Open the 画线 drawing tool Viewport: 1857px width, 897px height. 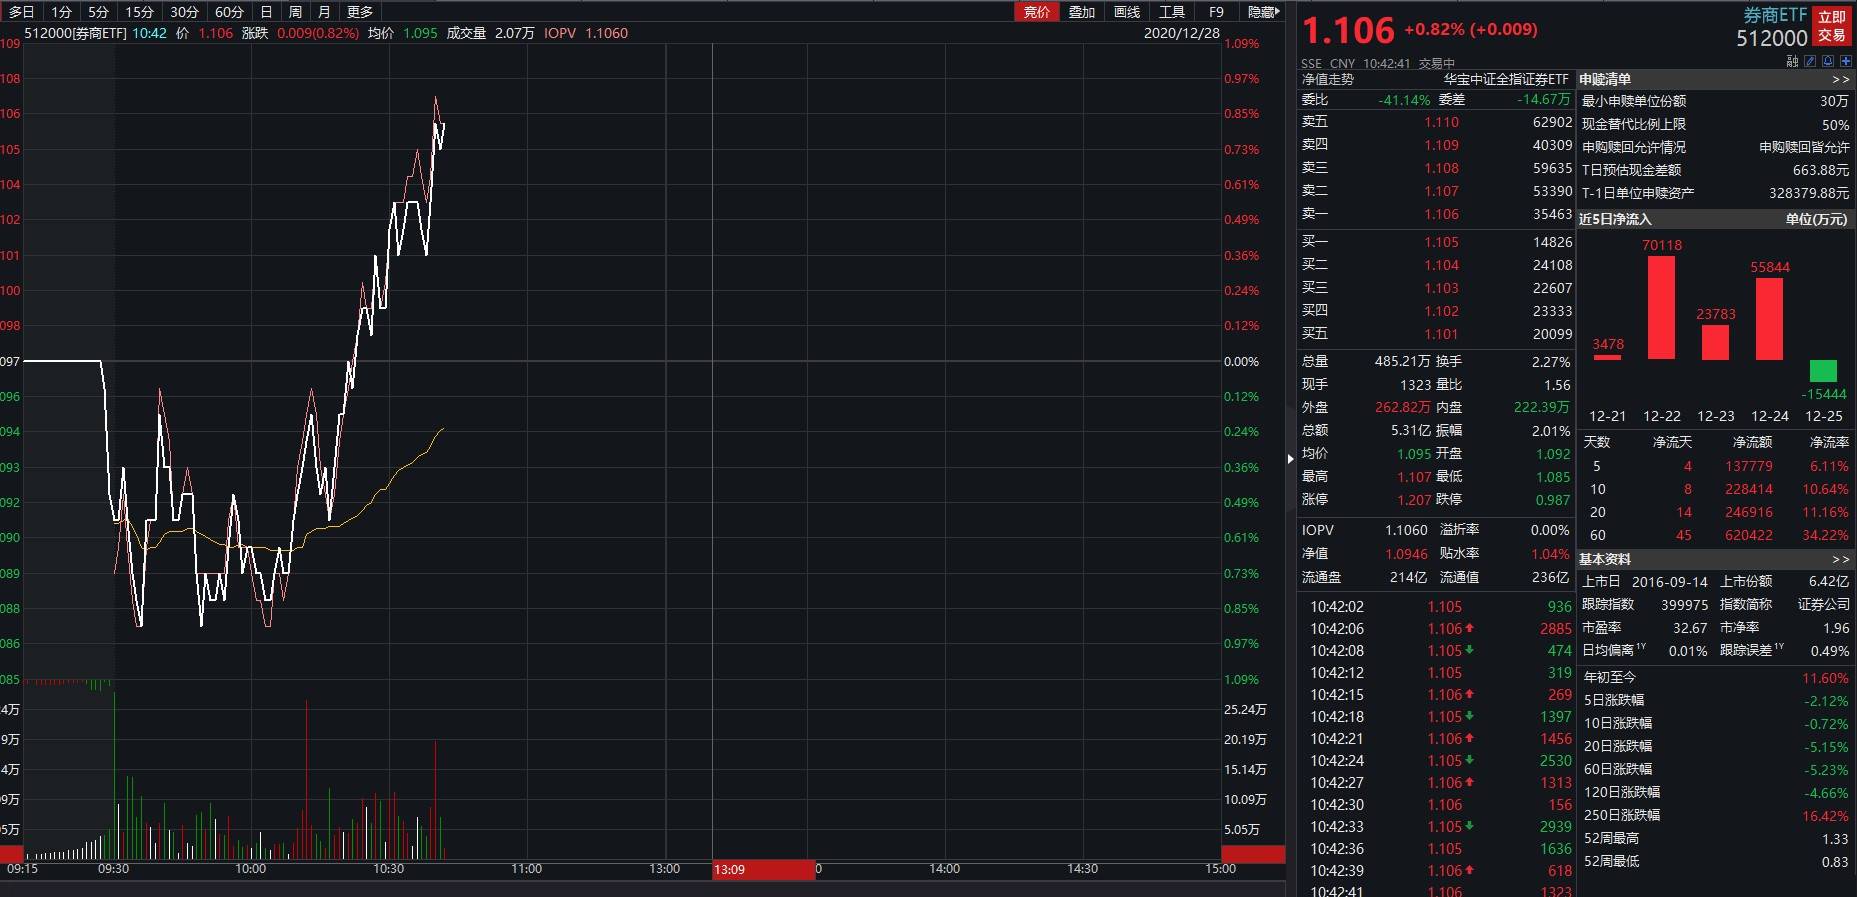coord(1127,12)
